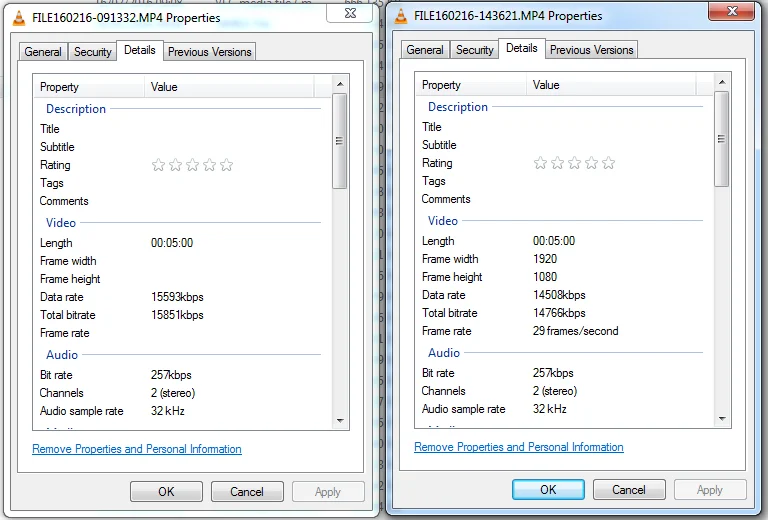Screen dimensions: 768x520
Task: Click Value column header in 143621 window
Action: click(611, 85)
